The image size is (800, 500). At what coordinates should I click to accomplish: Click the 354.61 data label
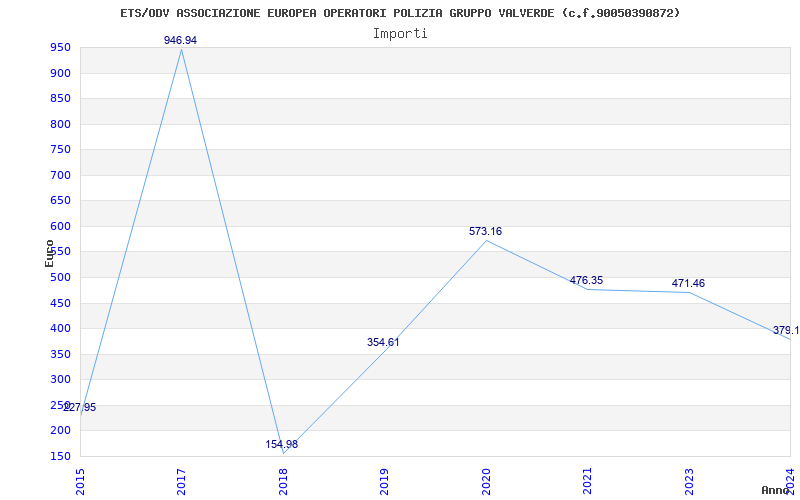click(x=383, y=342)
